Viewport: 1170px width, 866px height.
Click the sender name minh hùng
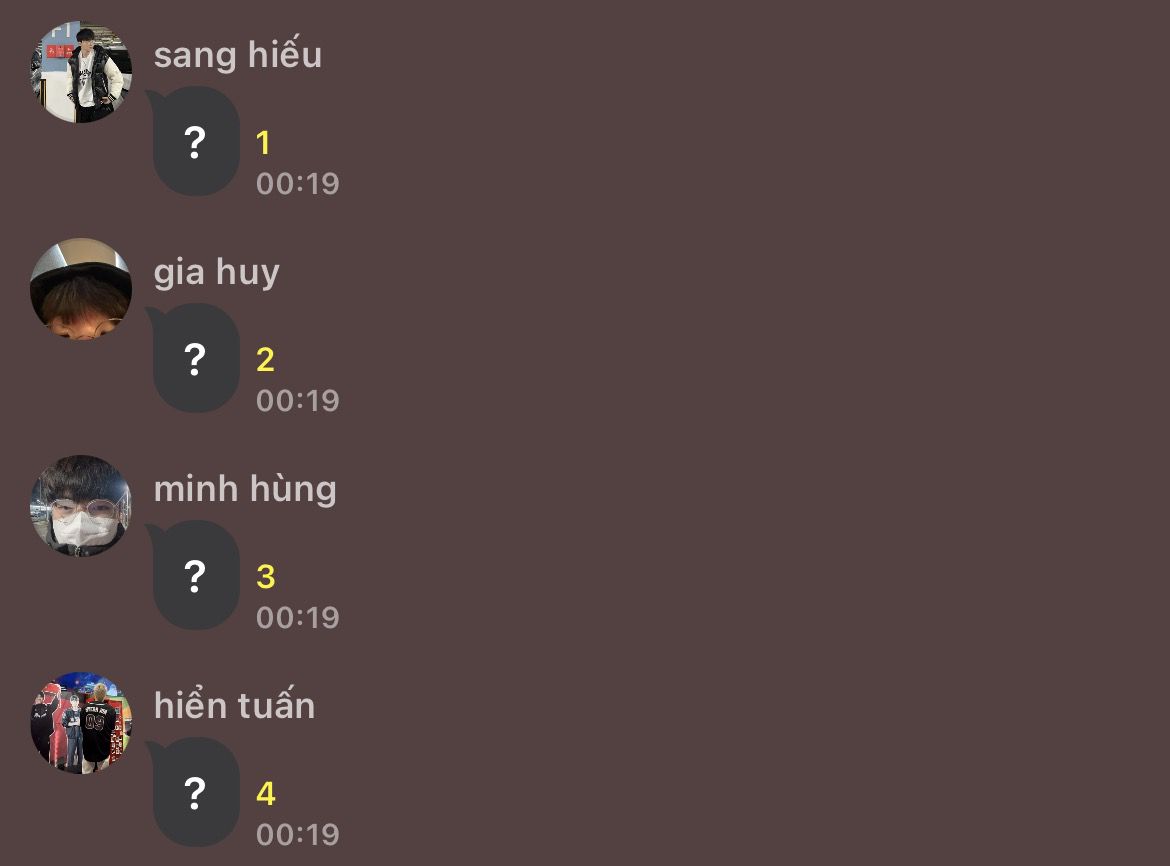pos(245,489)
